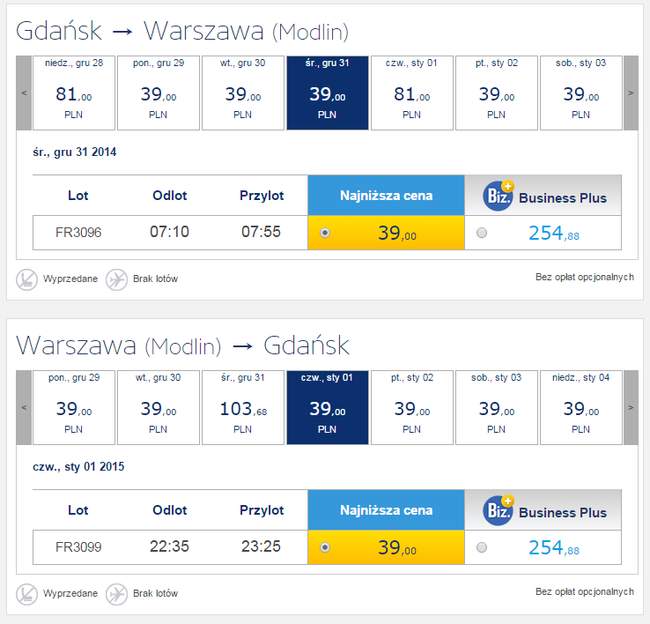Show later dates for Gdańsk to Warszawa

point(631,93)
